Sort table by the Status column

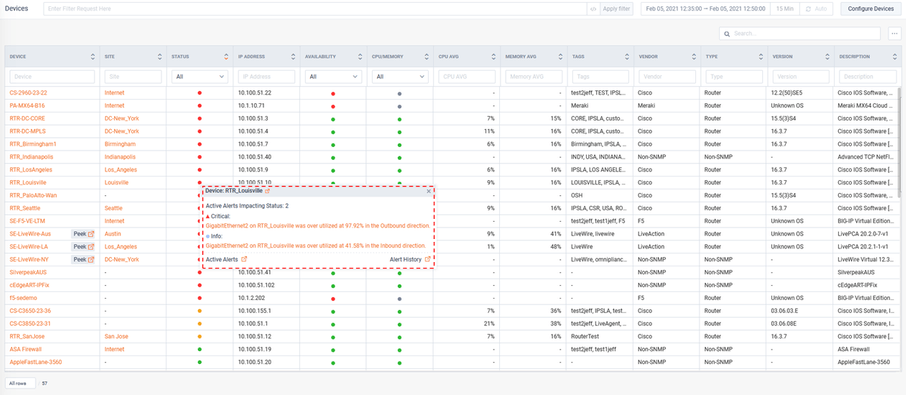(226, 57)
